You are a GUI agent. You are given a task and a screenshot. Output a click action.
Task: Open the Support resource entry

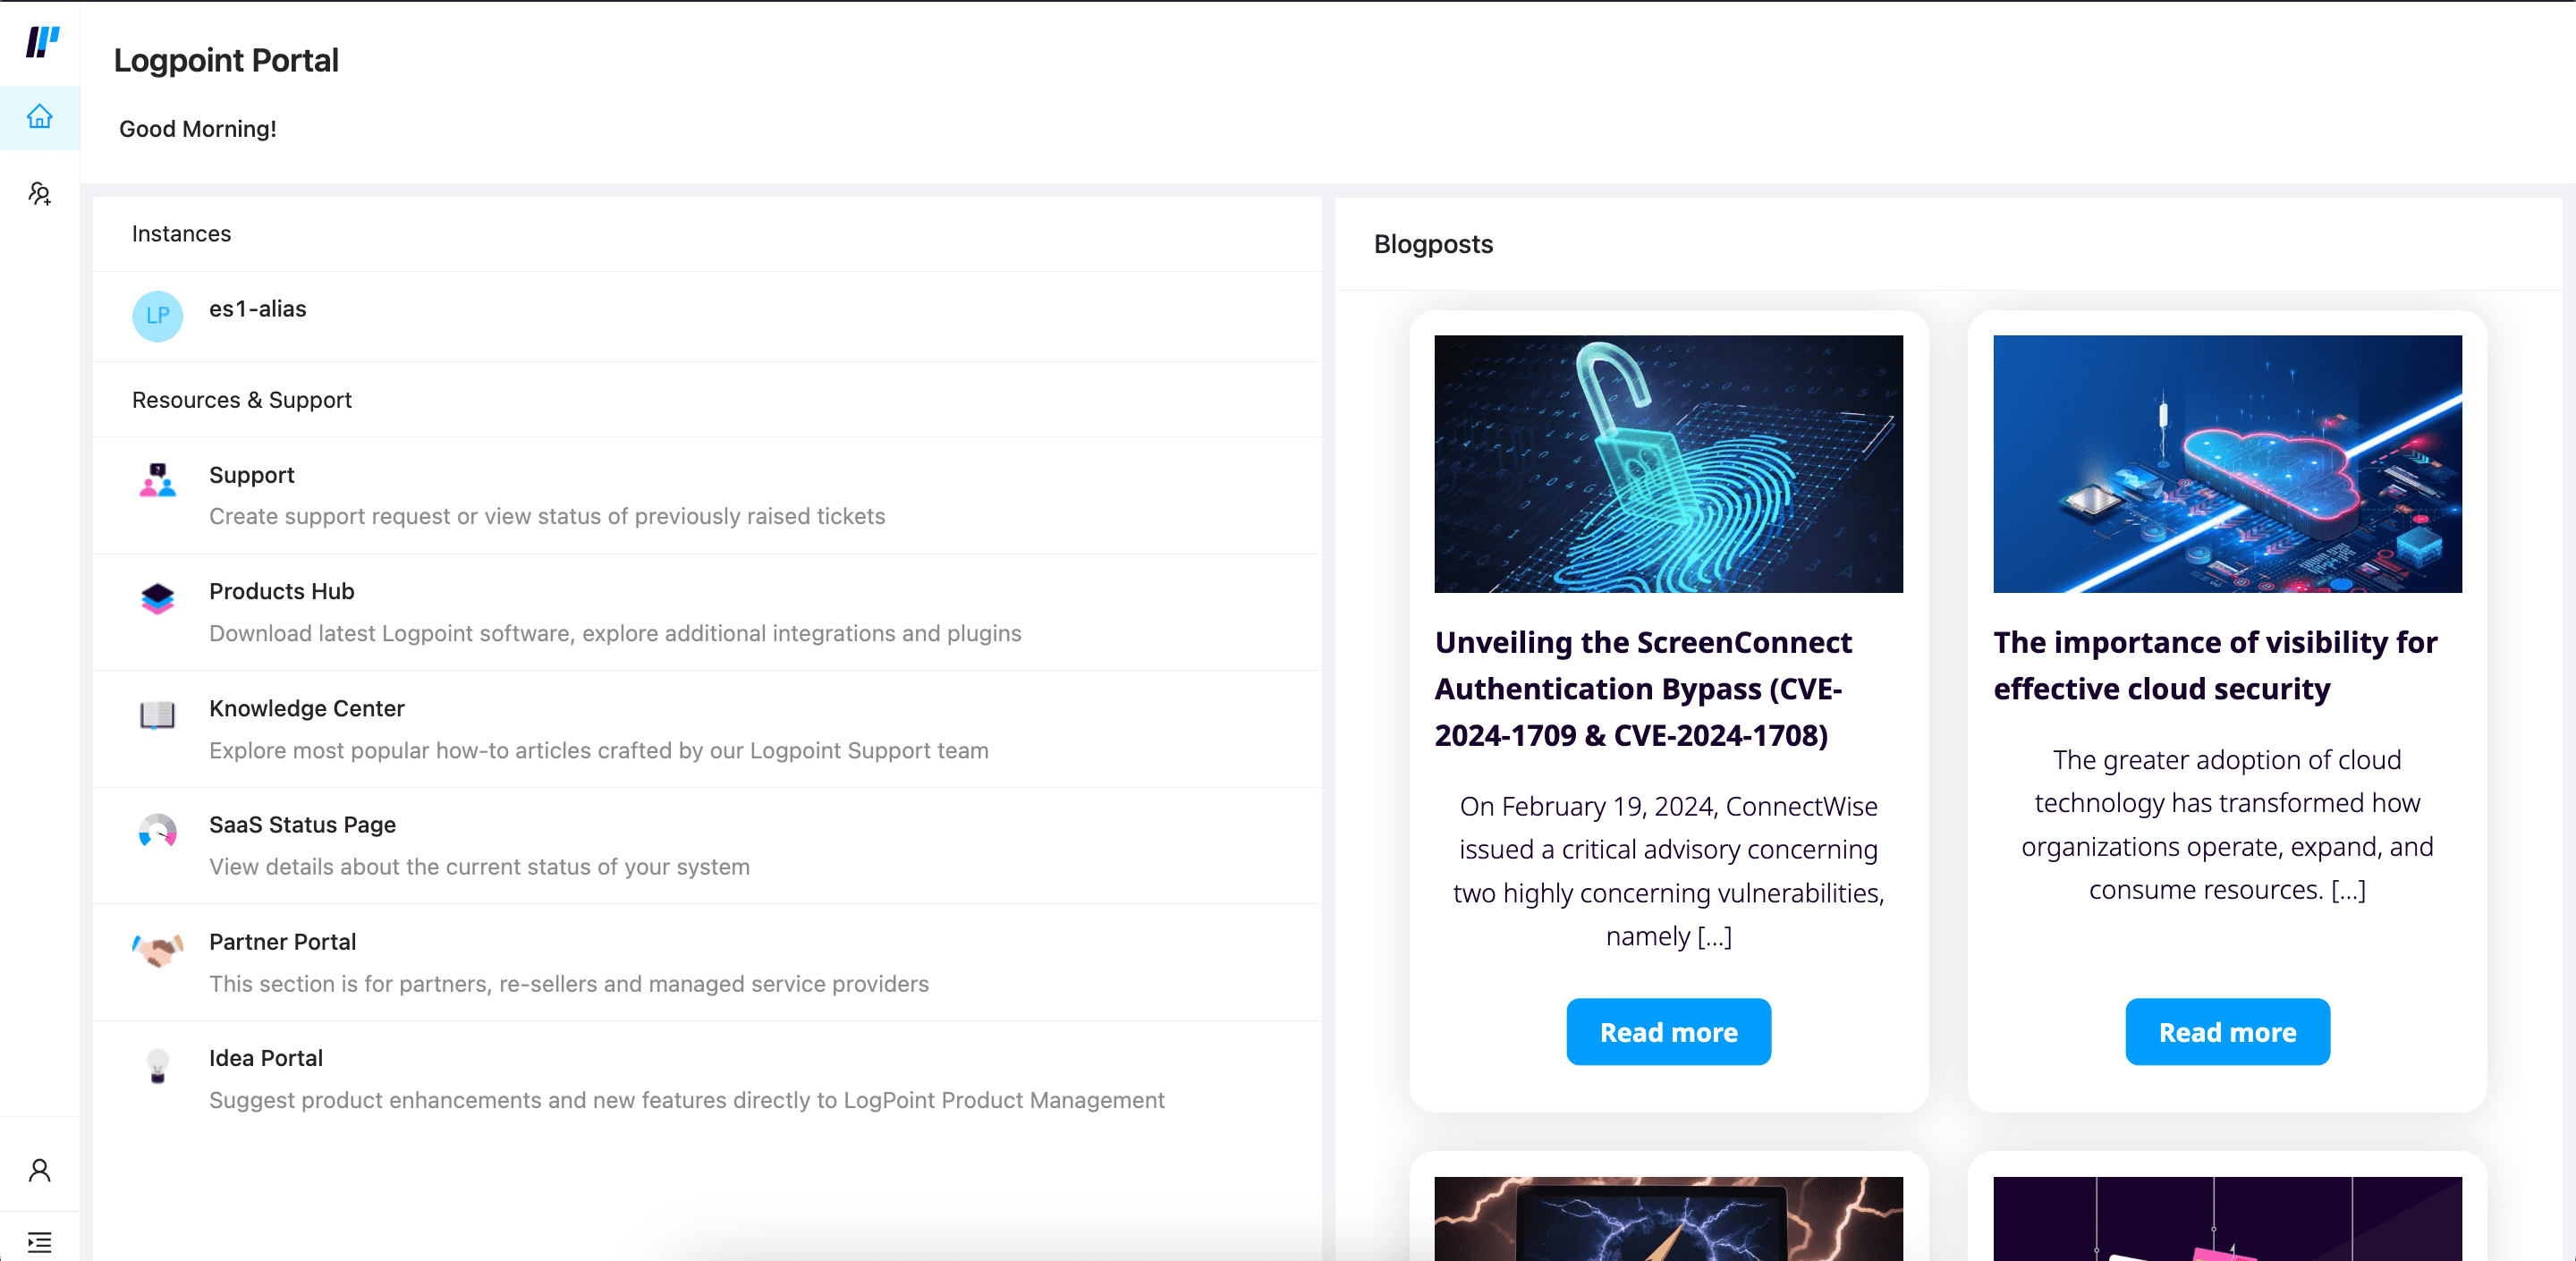point(251,475)
